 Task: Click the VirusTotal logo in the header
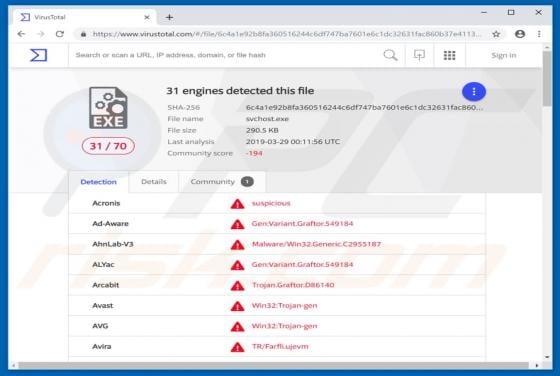tap(39, 55)
